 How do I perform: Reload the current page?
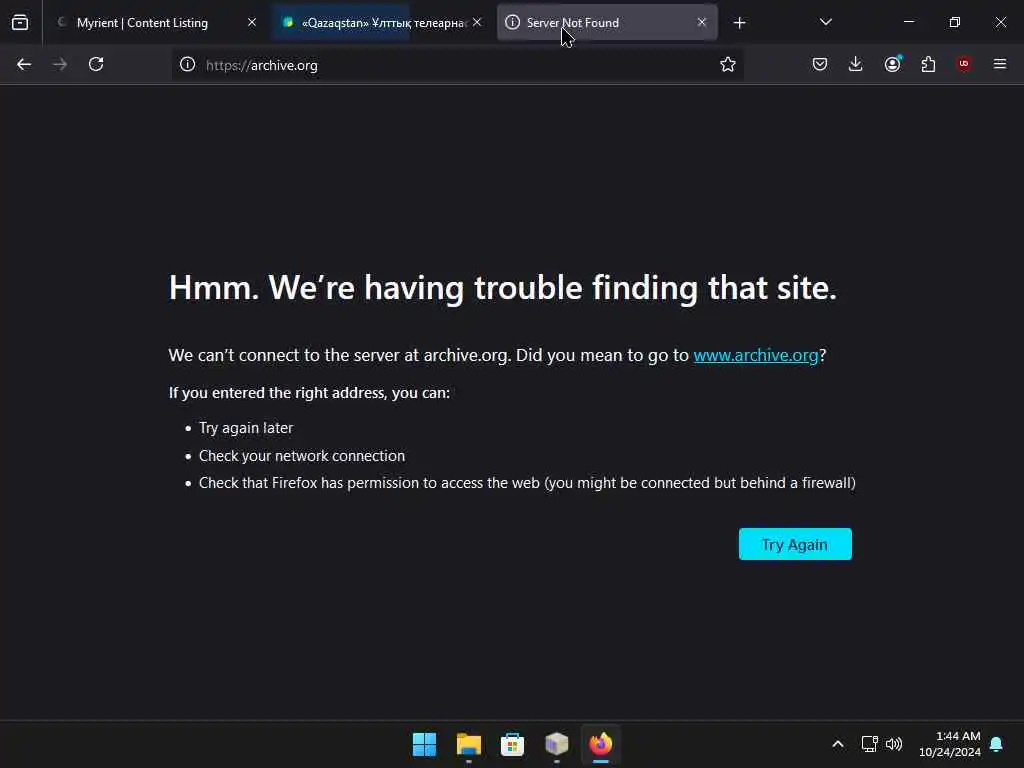[96, 64]
